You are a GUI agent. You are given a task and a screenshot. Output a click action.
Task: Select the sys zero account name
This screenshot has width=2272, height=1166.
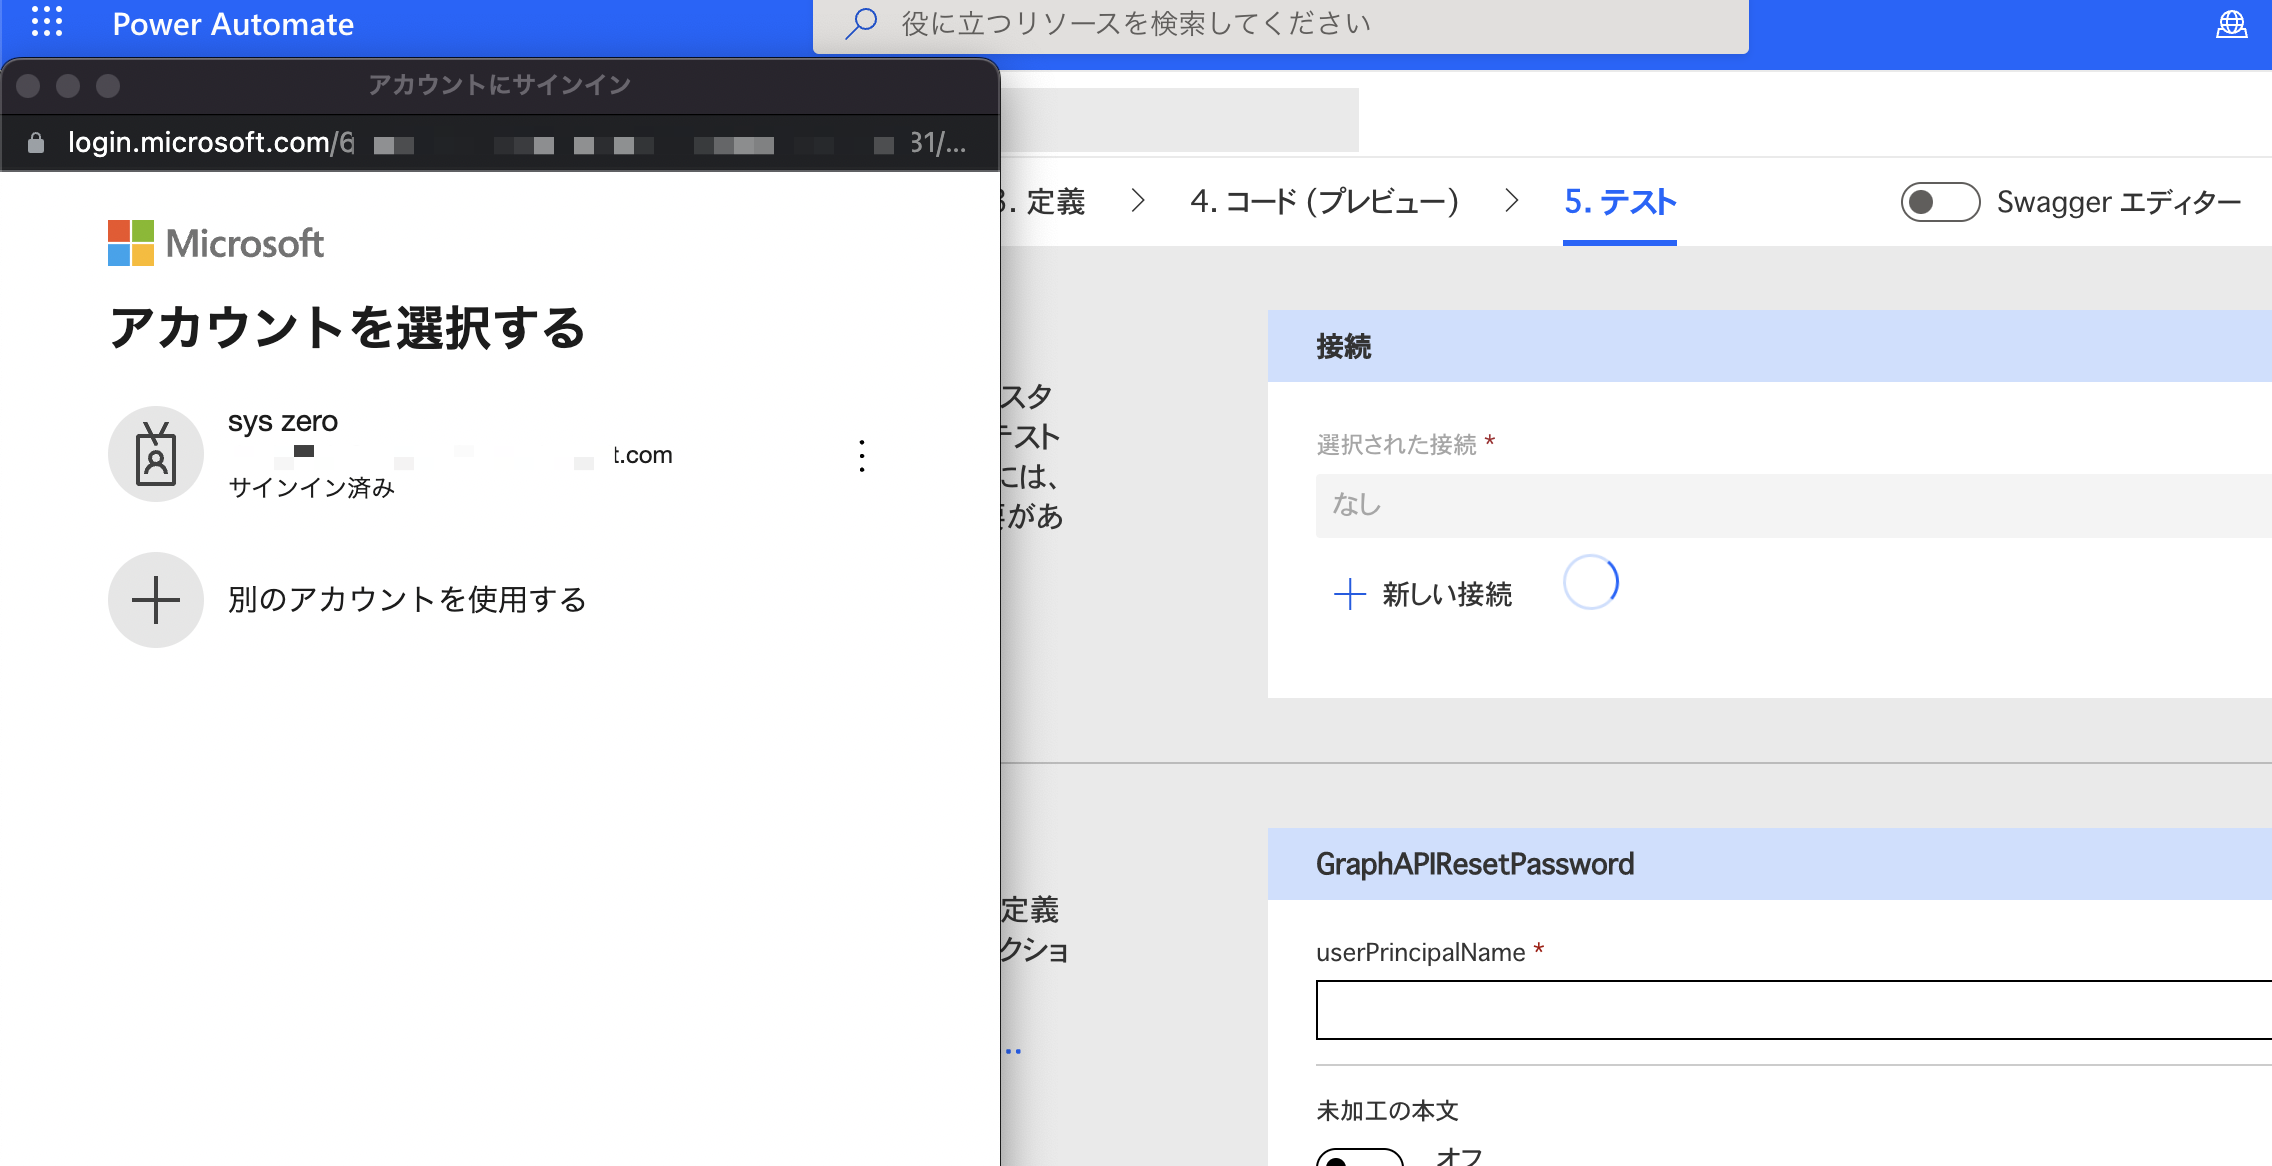click(283, 422)
